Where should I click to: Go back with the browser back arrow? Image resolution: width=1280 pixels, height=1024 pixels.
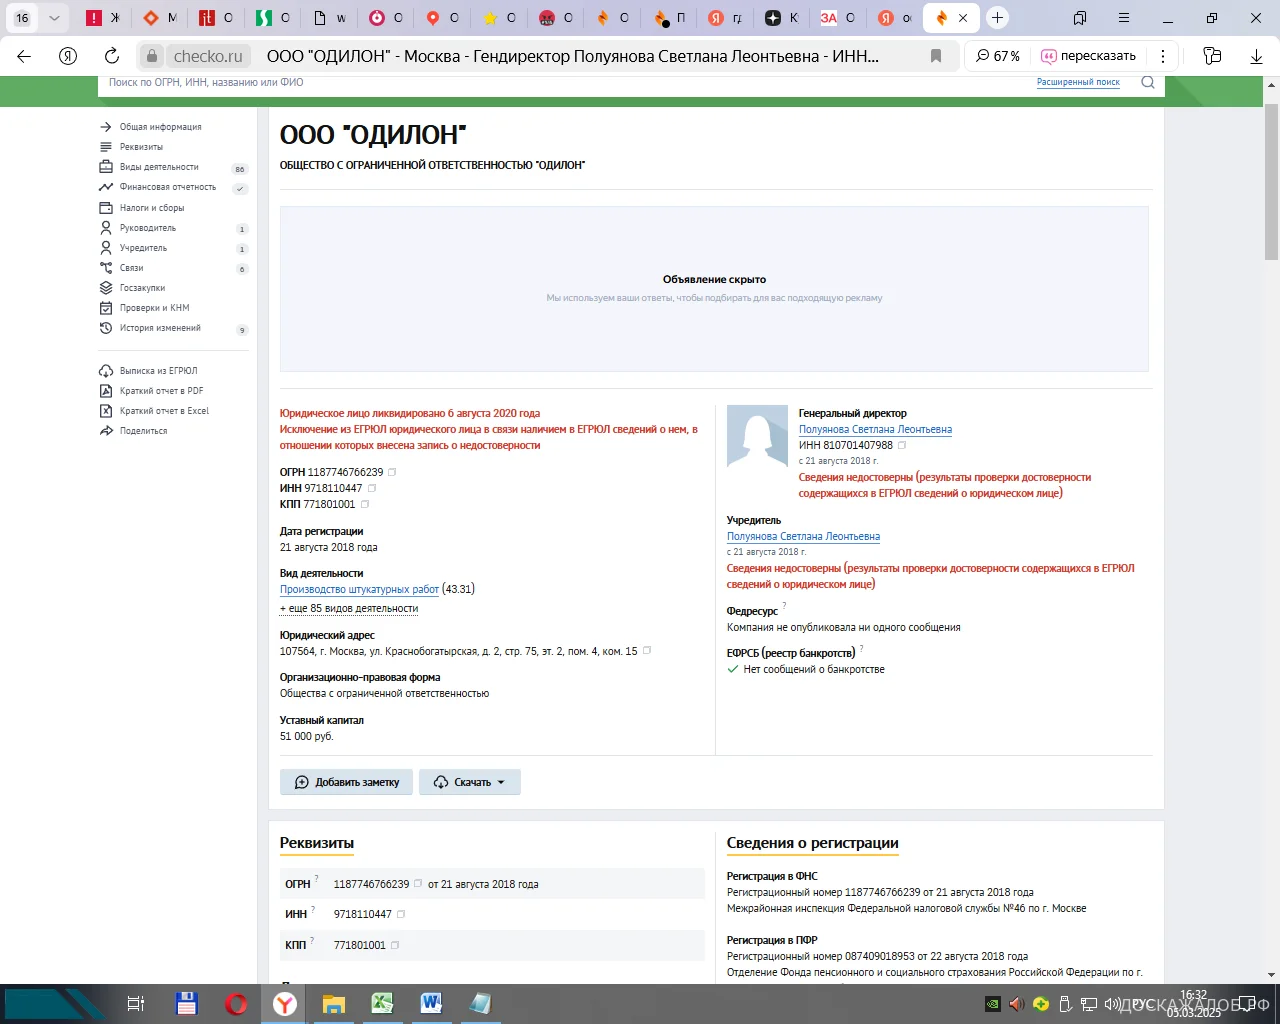(x=25, y=56)
